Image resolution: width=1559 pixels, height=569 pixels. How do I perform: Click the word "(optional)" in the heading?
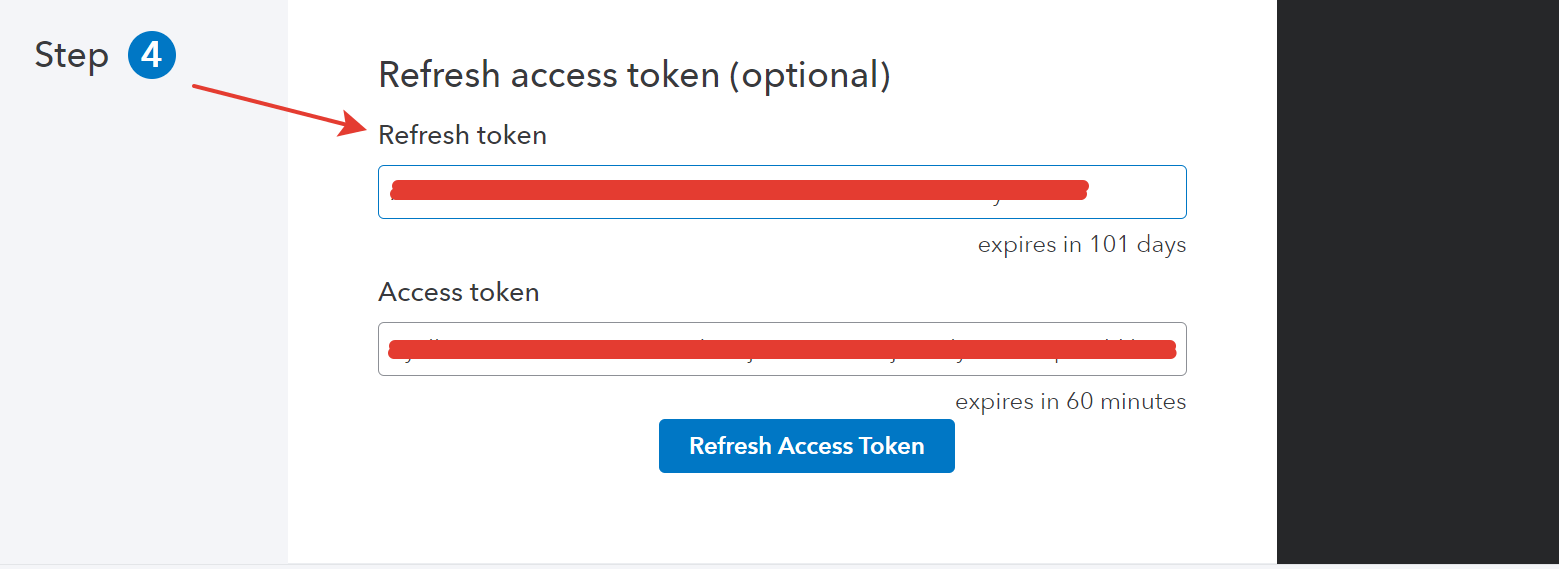809,75
